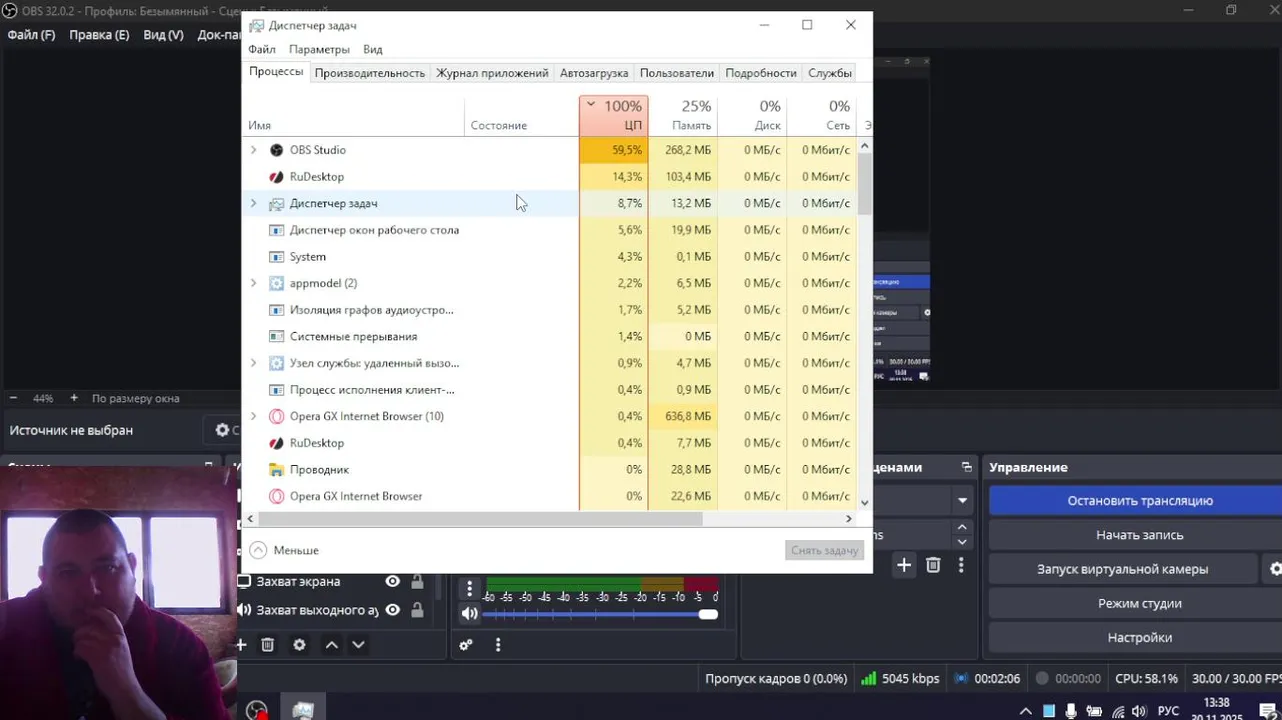1282x720 pixels.
Task: Delete selected source with trash icon
Action: pyautogui.click(x=267, y=645)
